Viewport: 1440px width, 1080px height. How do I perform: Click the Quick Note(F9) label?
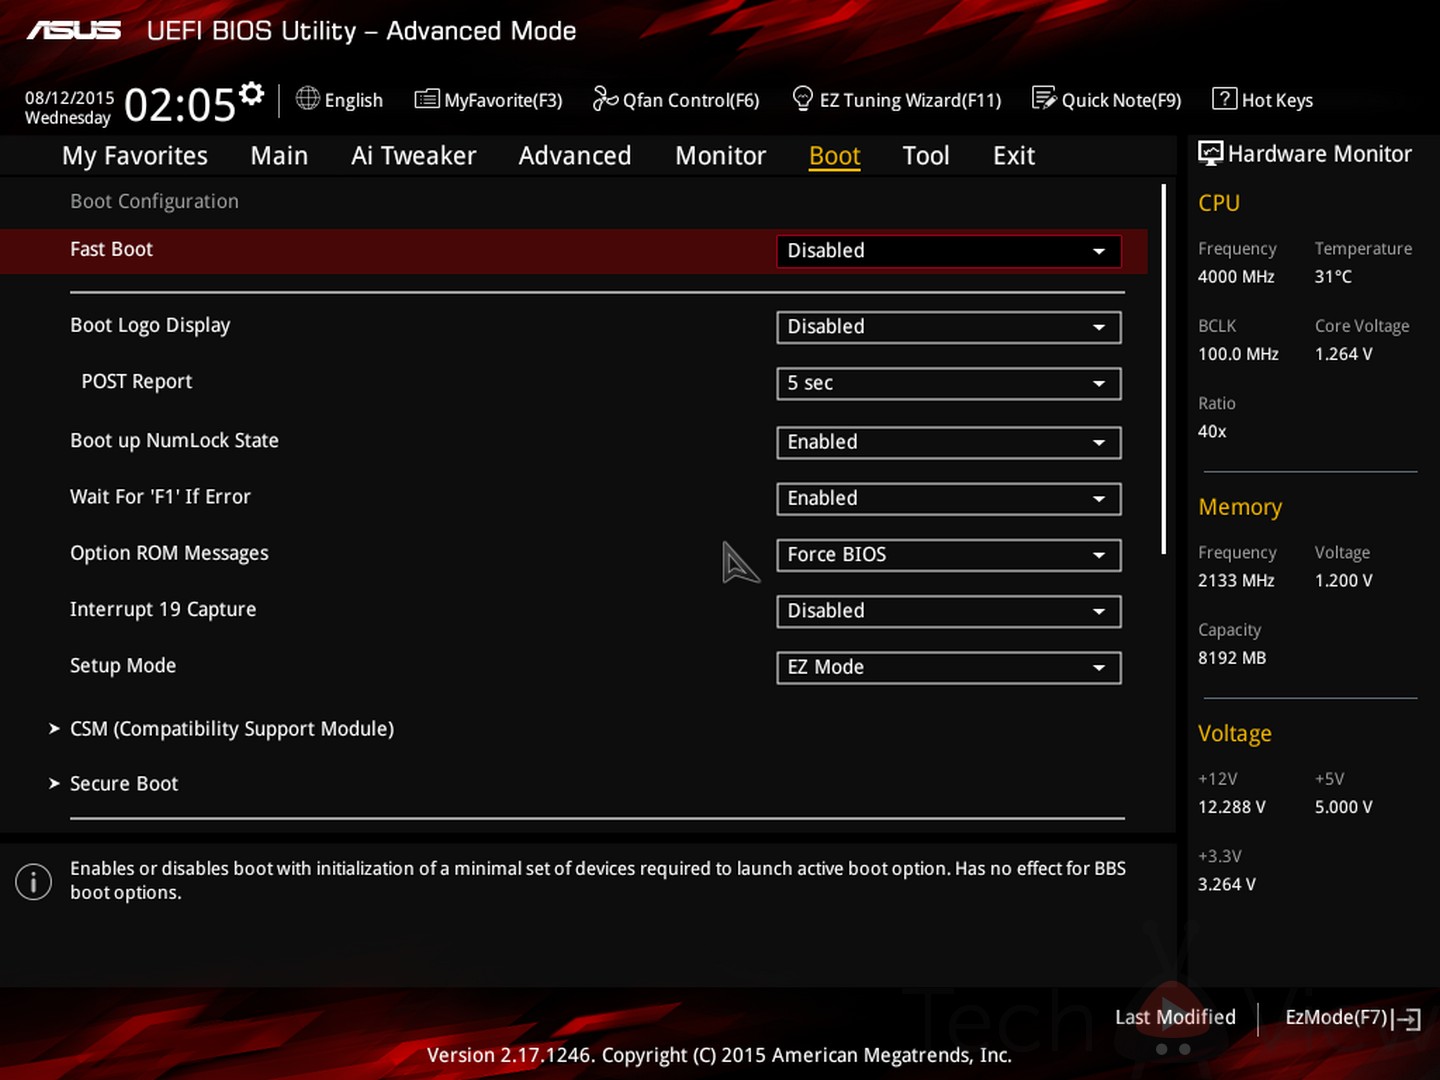tap(1121, 100)
